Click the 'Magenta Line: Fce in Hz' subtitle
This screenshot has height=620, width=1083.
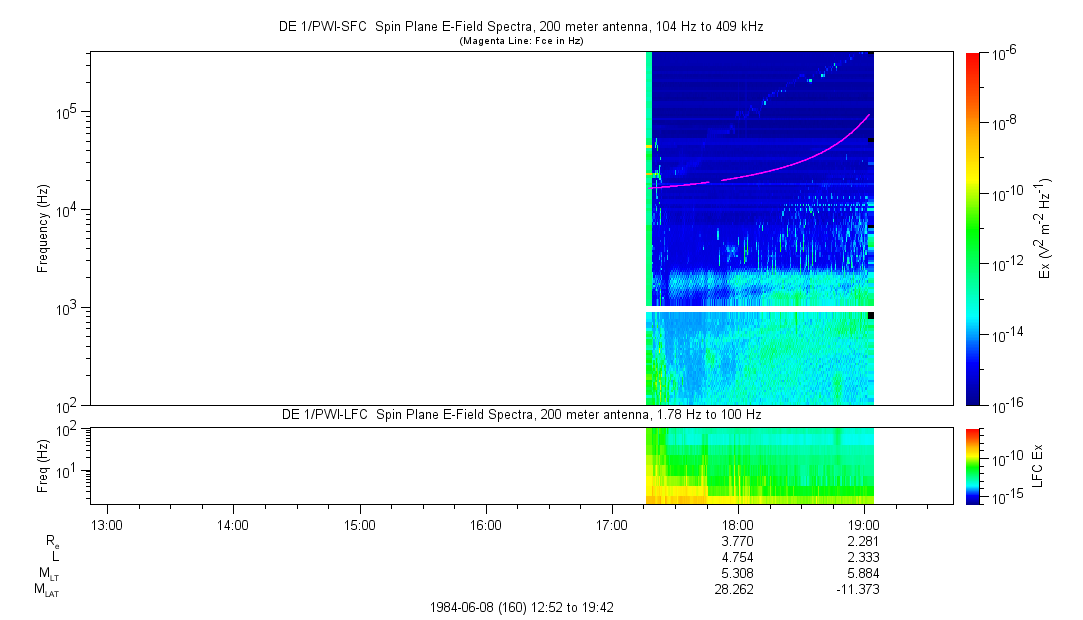(520, 41)
